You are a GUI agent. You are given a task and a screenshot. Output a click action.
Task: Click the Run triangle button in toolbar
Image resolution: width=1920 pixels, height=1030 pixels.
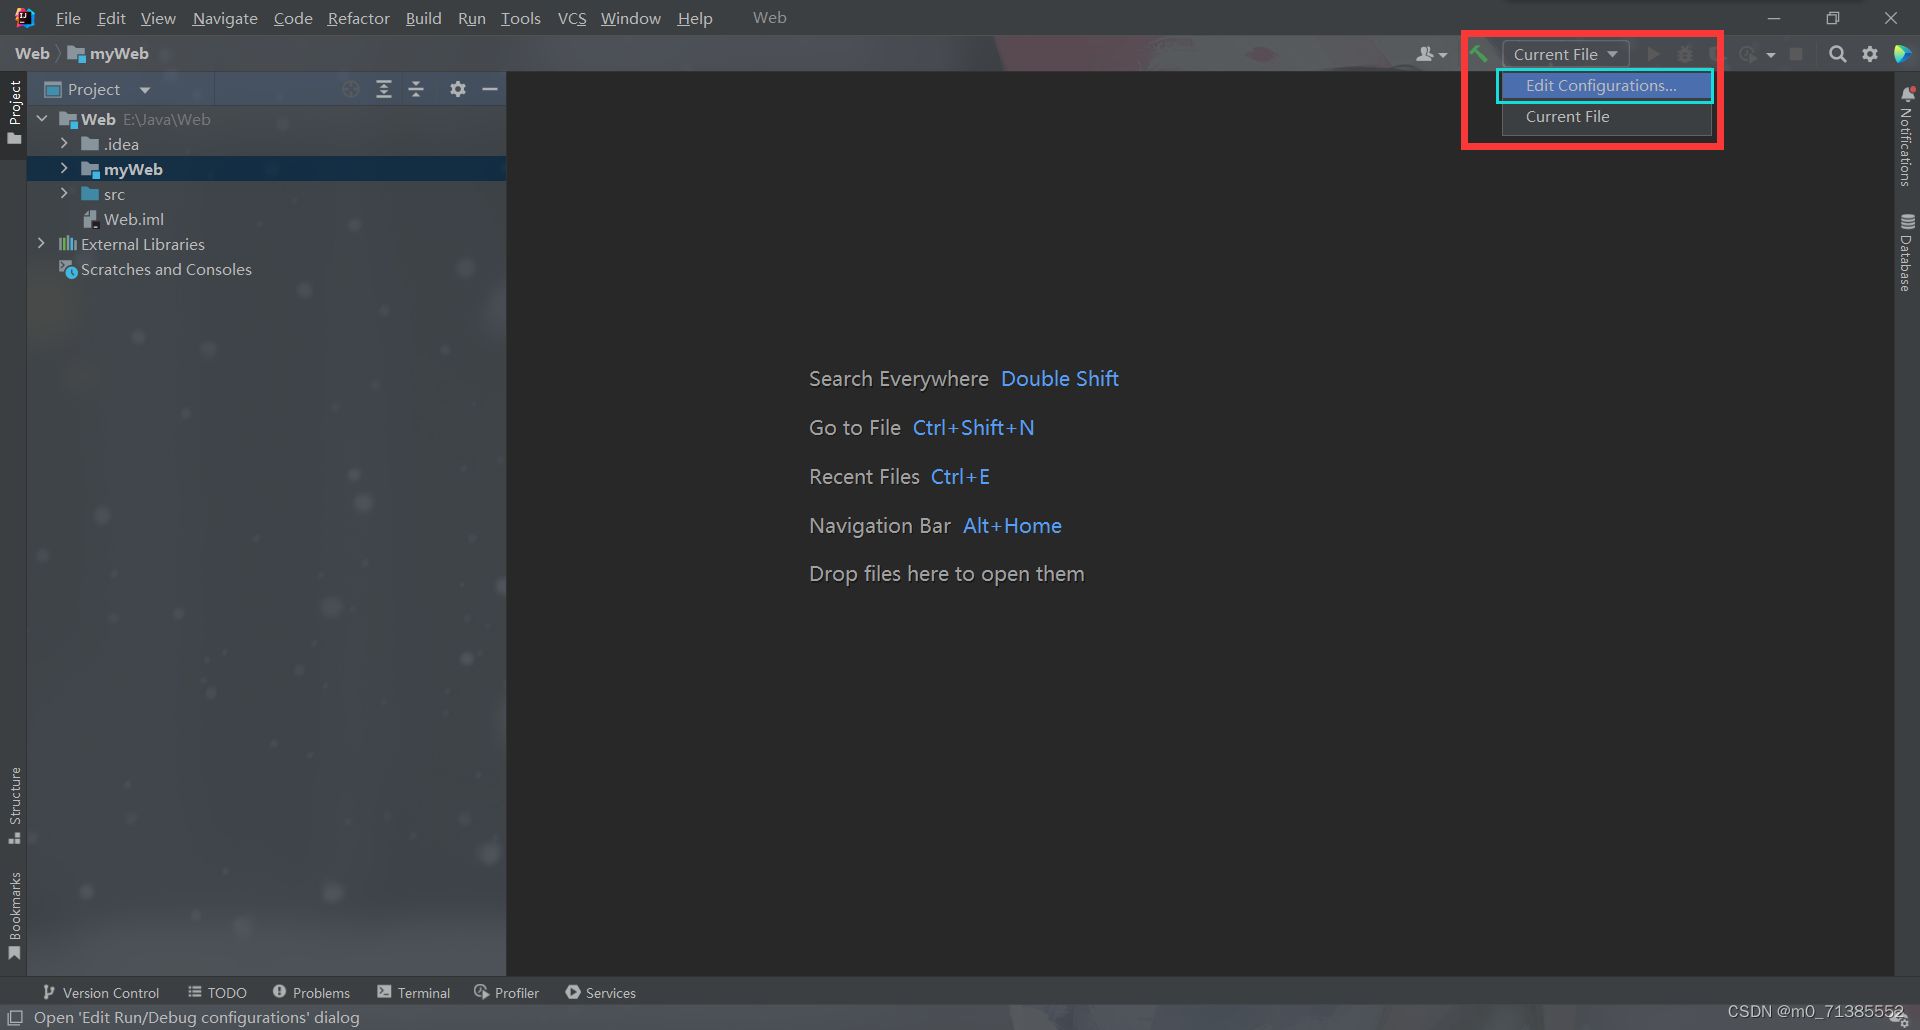[1653, 54]
